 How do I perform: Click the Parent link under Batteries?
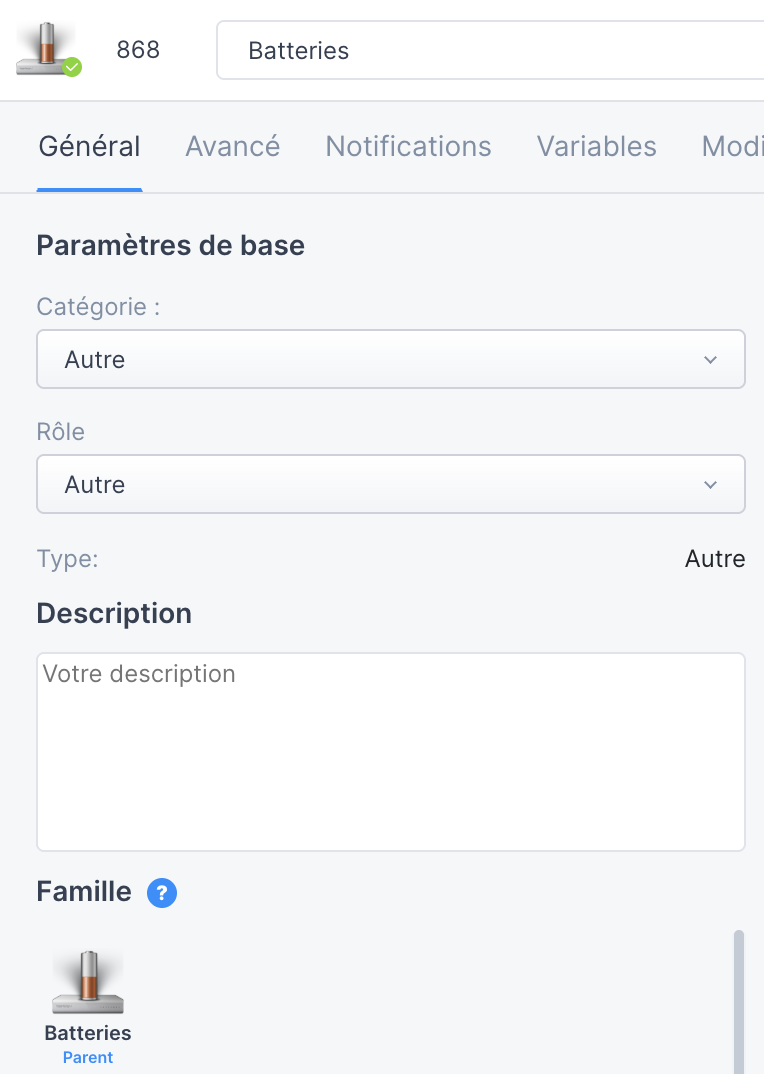coord(88,1057)
